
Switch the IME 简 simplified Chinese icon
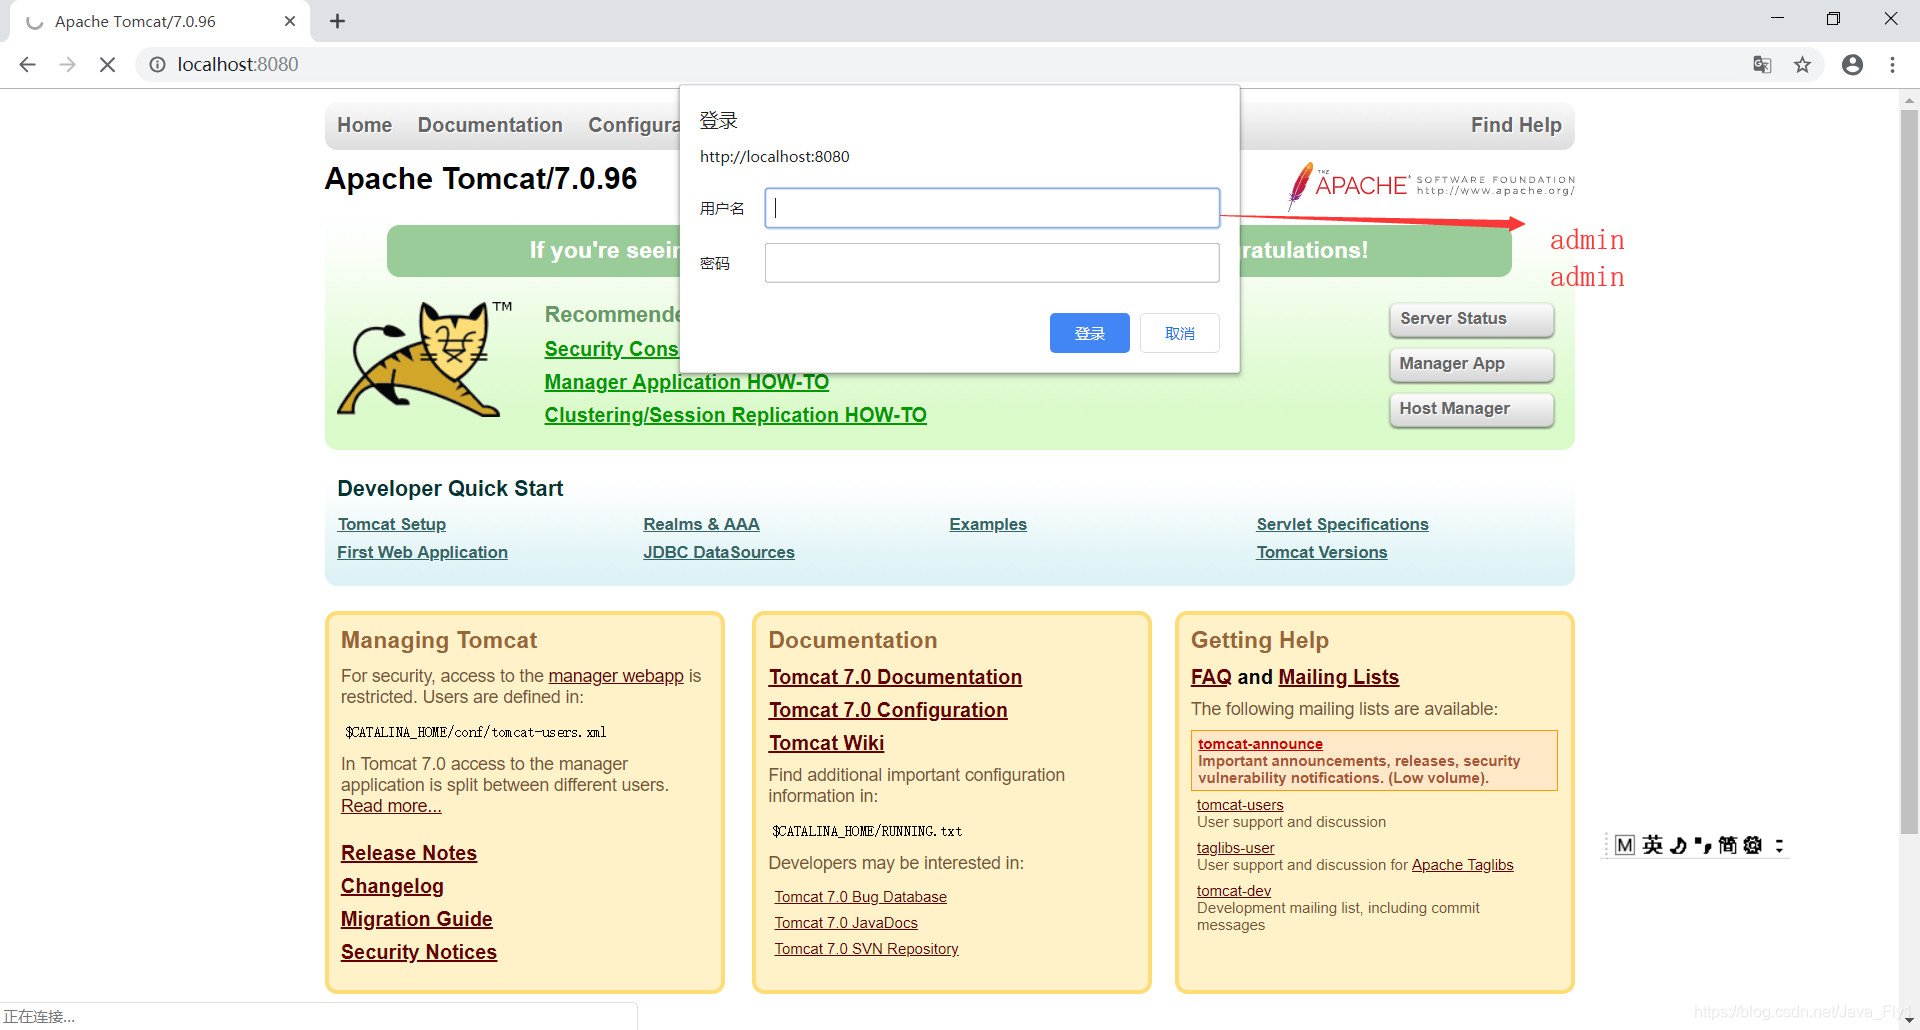tap(1727, 845)
